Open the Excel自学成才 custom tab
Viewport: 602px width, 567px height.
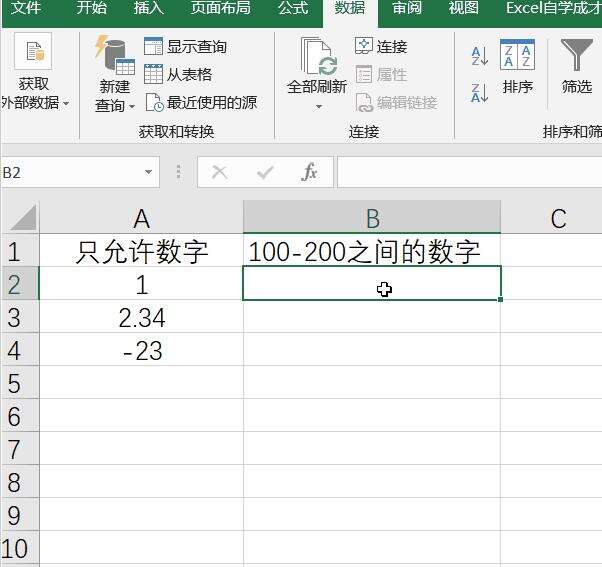553,8
